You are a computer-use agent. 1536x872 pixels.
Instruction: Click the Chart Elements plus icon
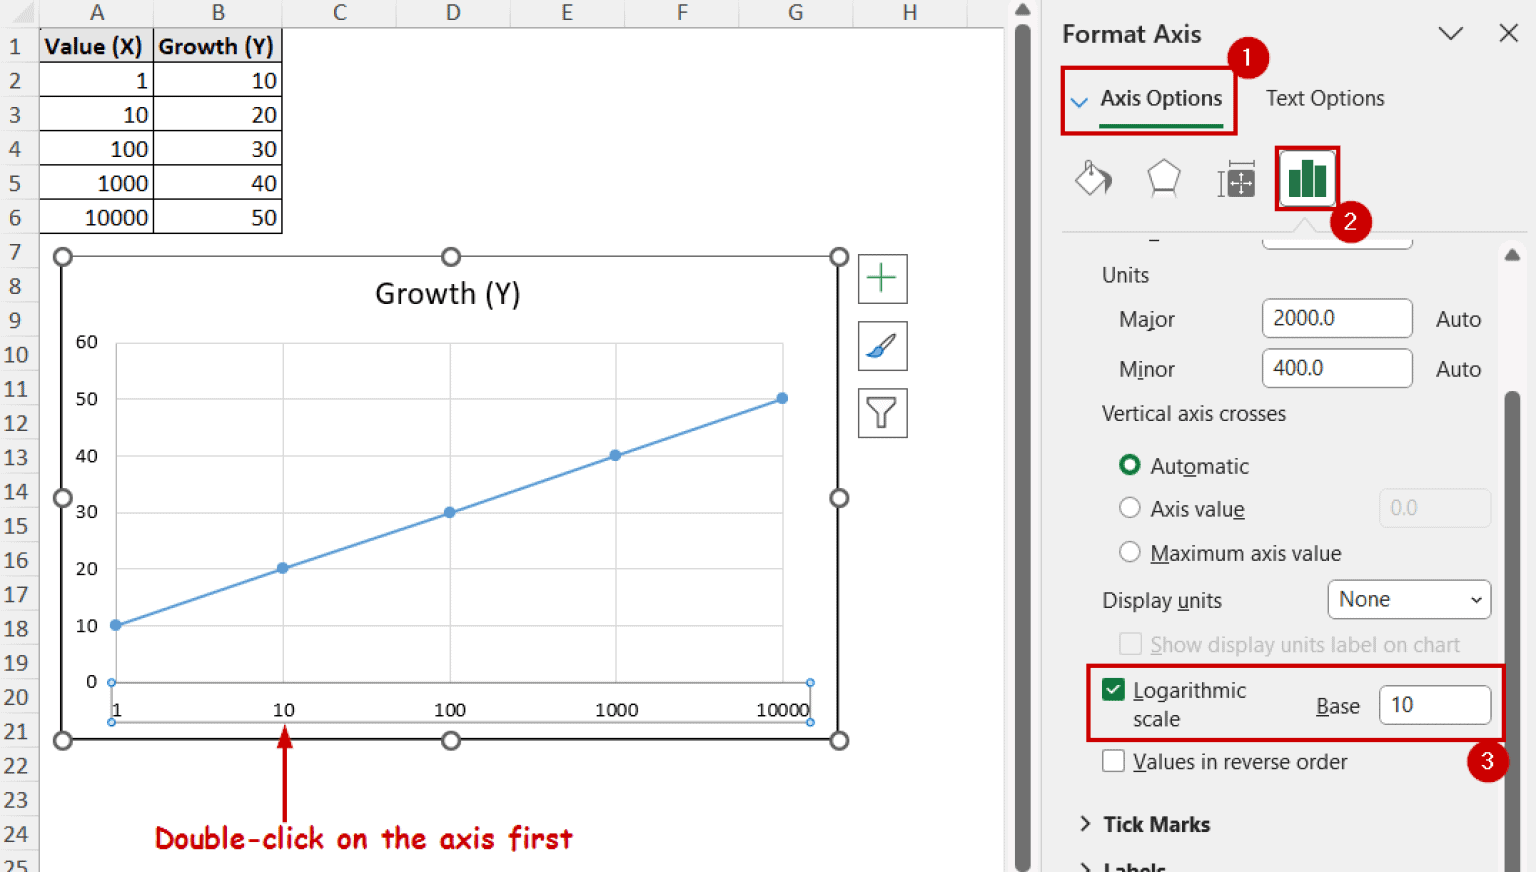click(x=881, y=278)
